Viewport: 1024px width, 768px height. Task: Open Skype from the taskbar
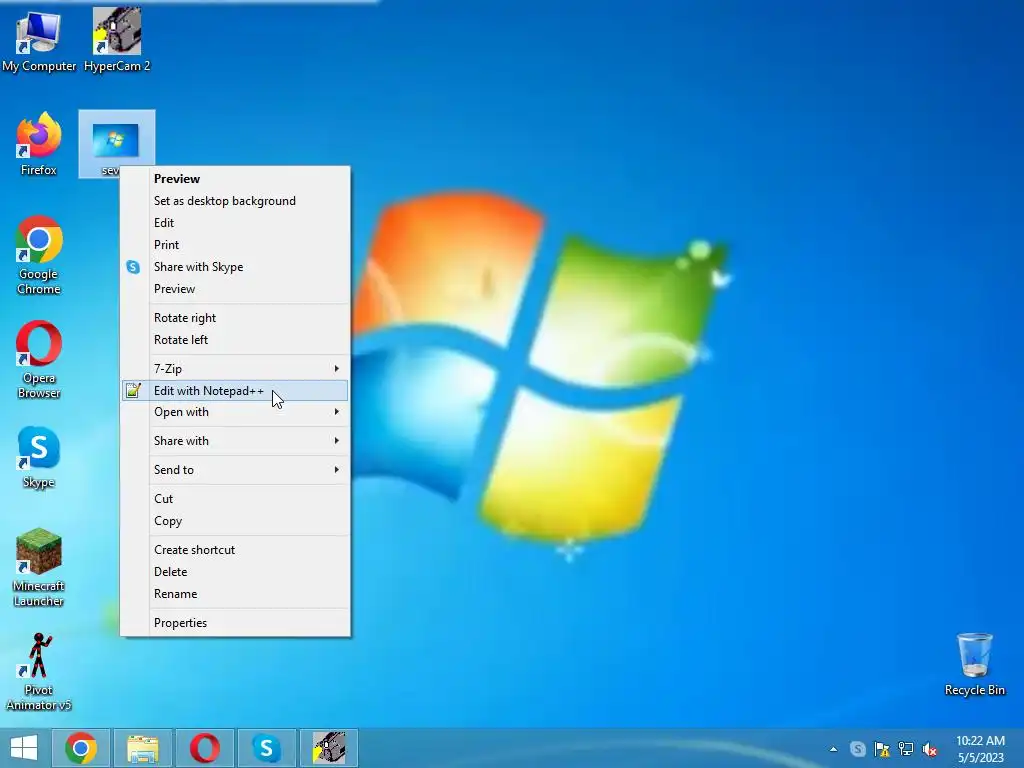pyautogui.click(x=266, y=748)
